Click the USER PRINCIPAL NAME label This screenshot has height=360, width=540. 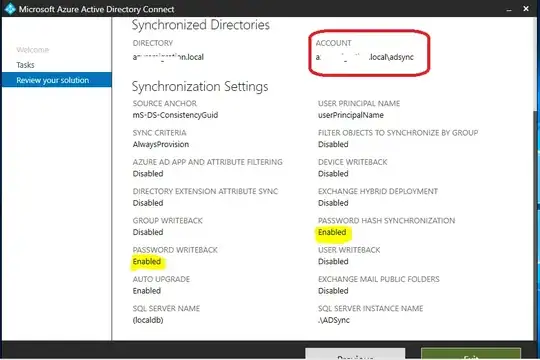tap(359, 103)
